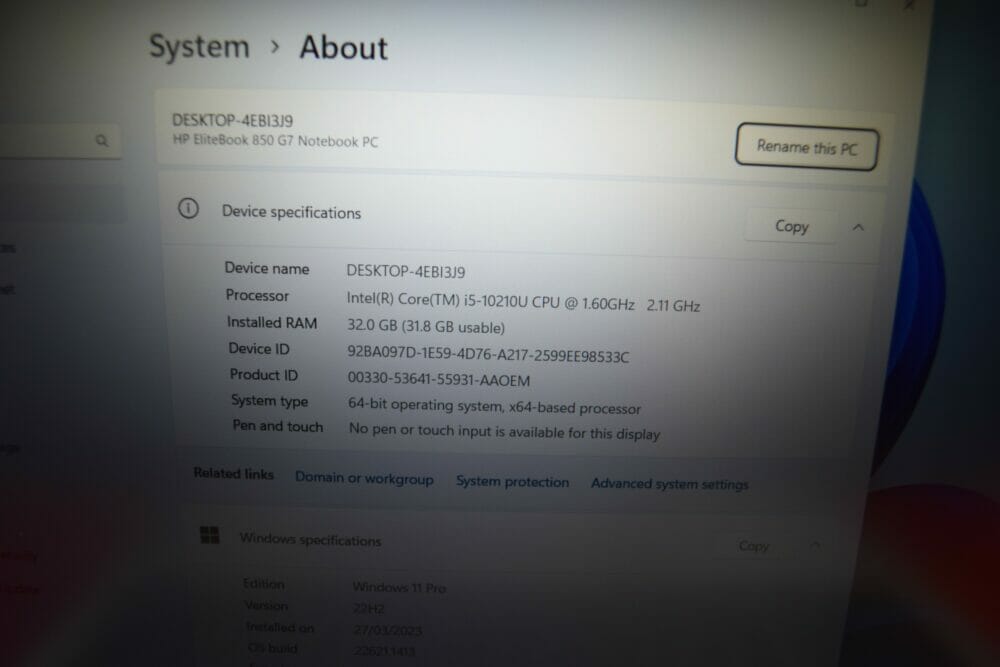This screenshot has height=667, width=1000.
Task: Select the Pen and touch value text
Action: [x=504, y=432]
